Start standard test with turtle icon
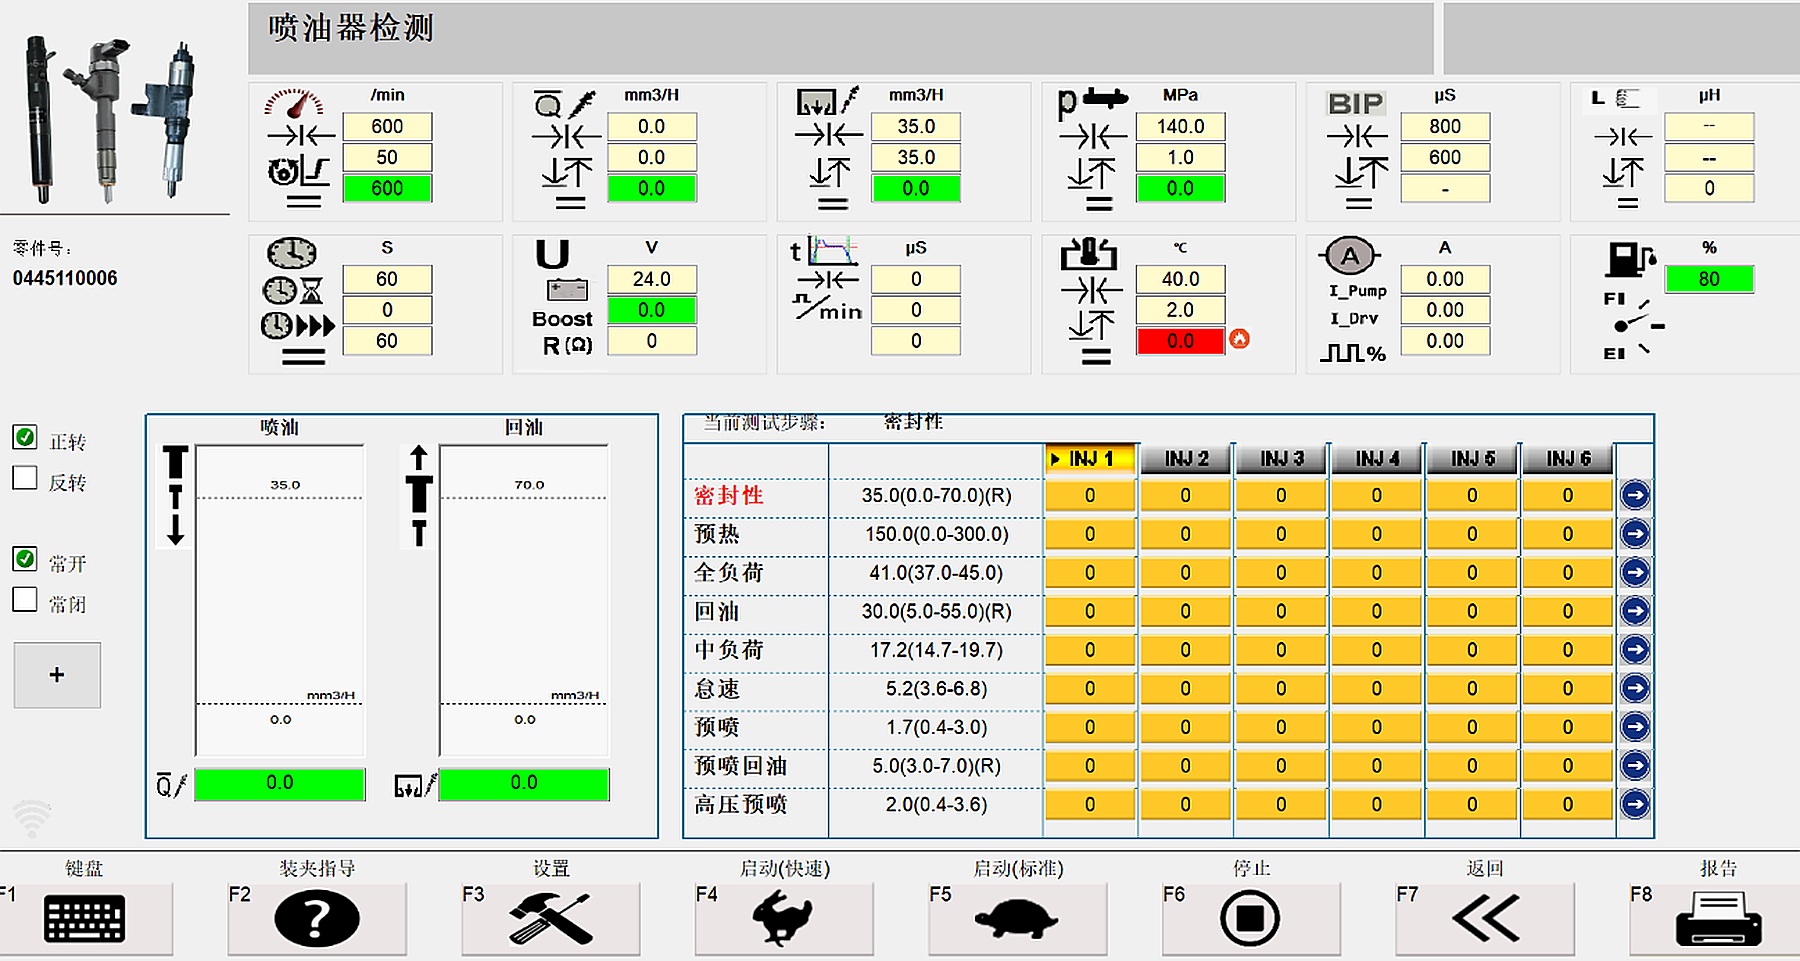Image resolution: width=1800 pixels, height=961 pixels. click(1018, 918)
